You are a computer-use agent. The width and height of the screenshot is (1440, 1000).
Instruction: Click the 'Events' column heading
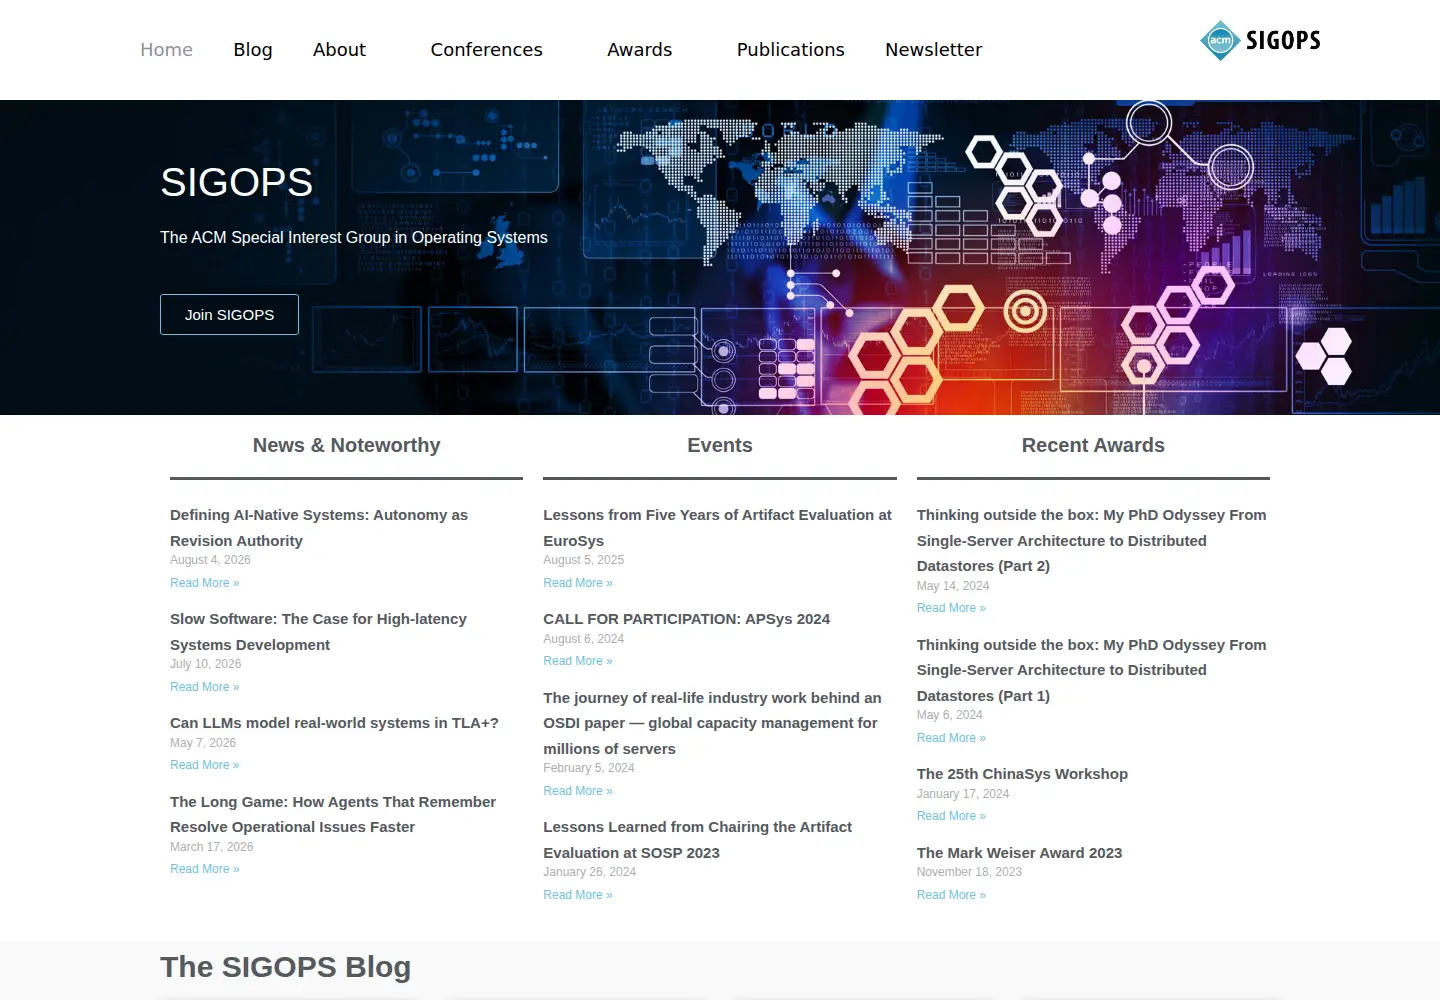pos(720,446)
